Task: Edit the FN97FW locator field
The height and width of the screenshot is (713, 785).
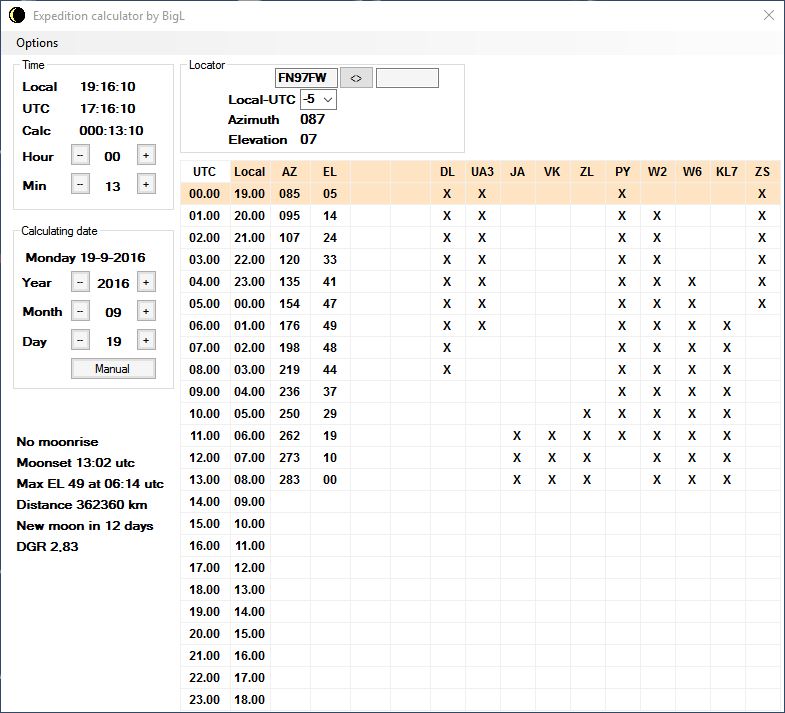Action: tap(306, 78)
